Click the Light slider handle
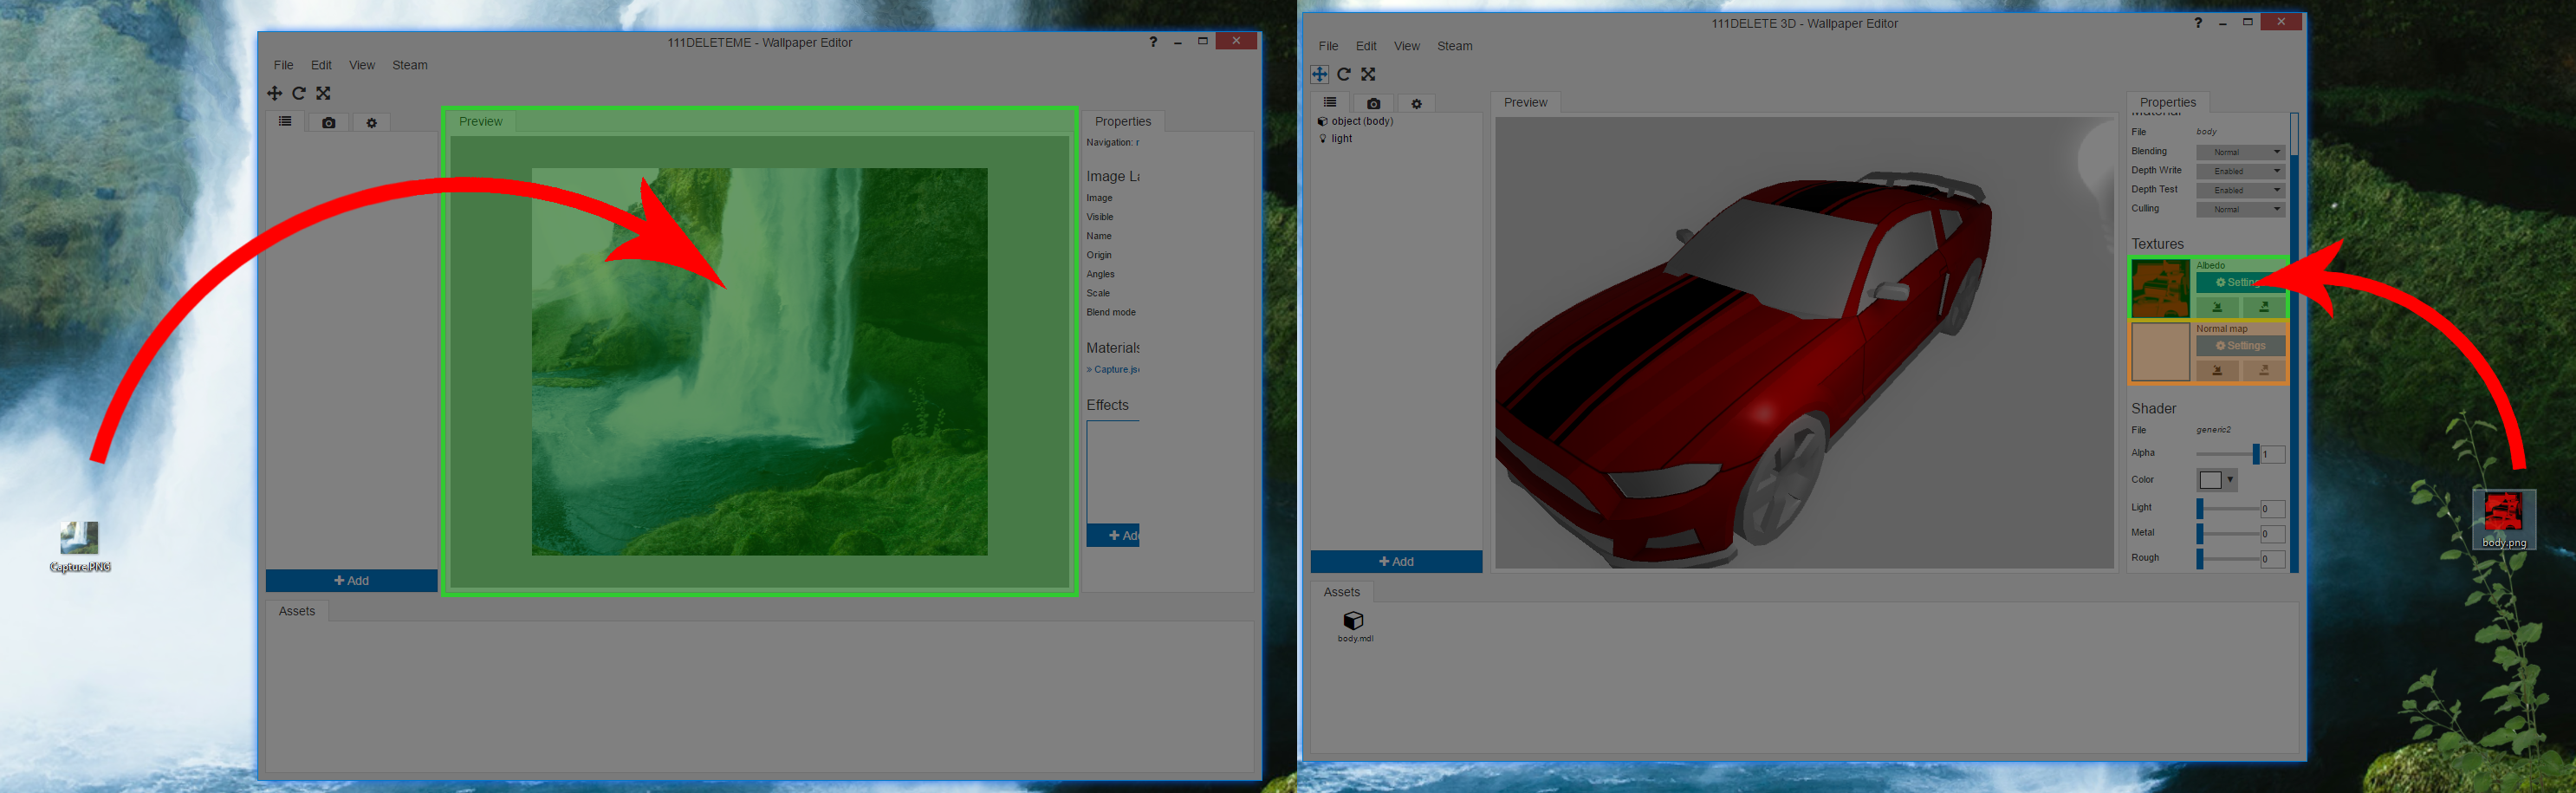 point(2200,509)
